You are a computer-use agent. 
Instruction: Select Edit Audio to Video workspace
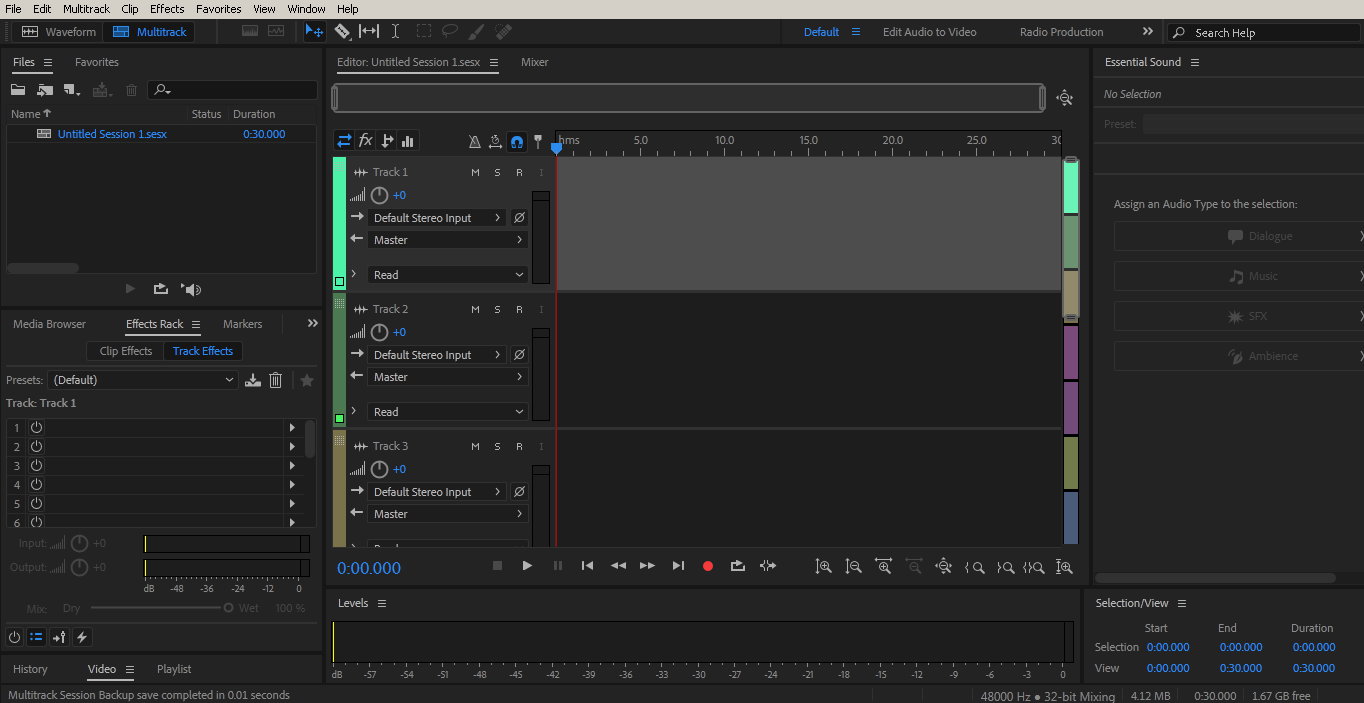tap(929, 32)
